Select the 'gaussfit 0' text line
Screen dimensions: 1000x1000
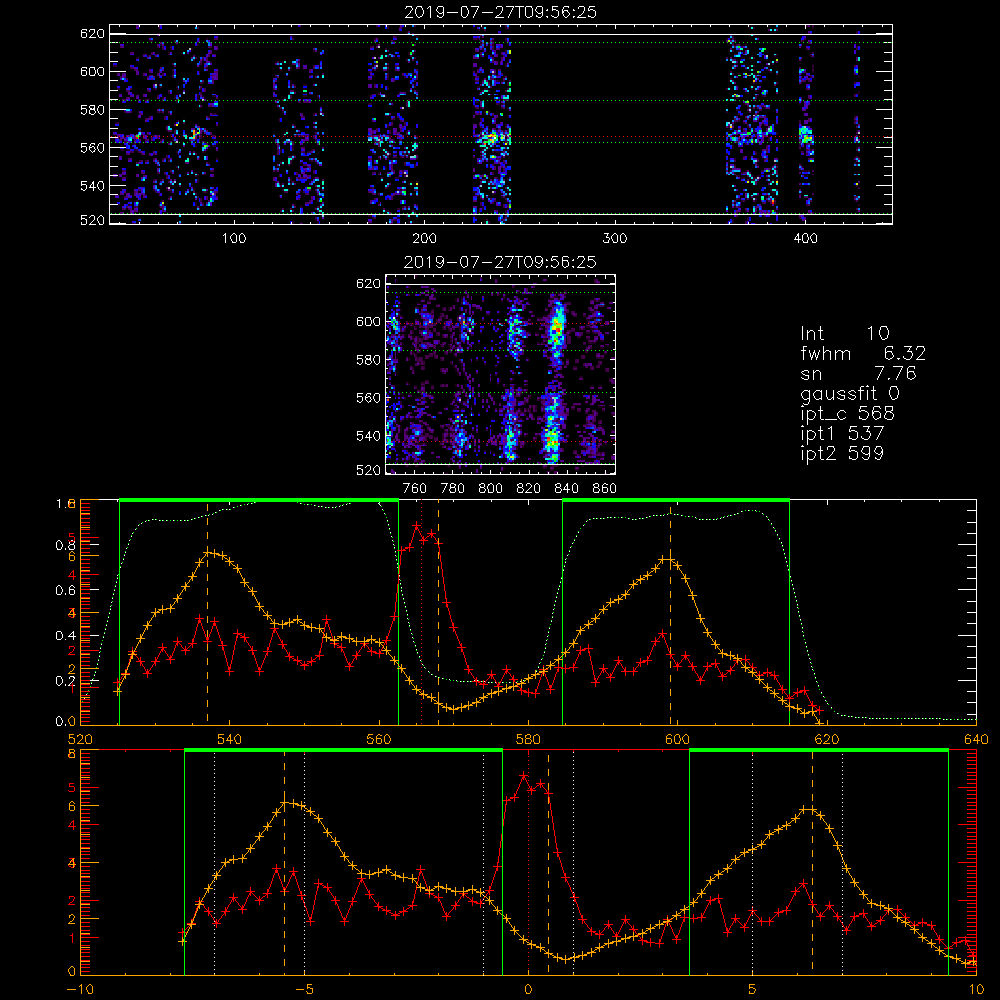click(x=849, y=393)
